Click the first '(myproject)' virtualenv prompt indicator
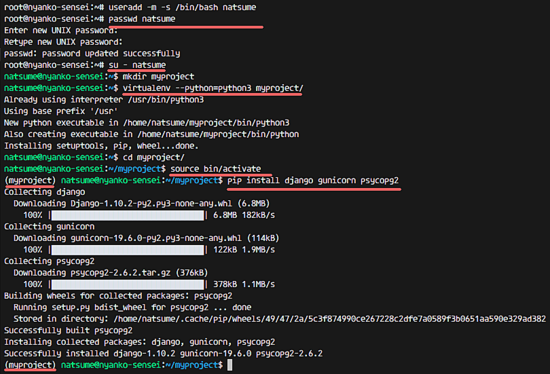 [x=30, y=180]
